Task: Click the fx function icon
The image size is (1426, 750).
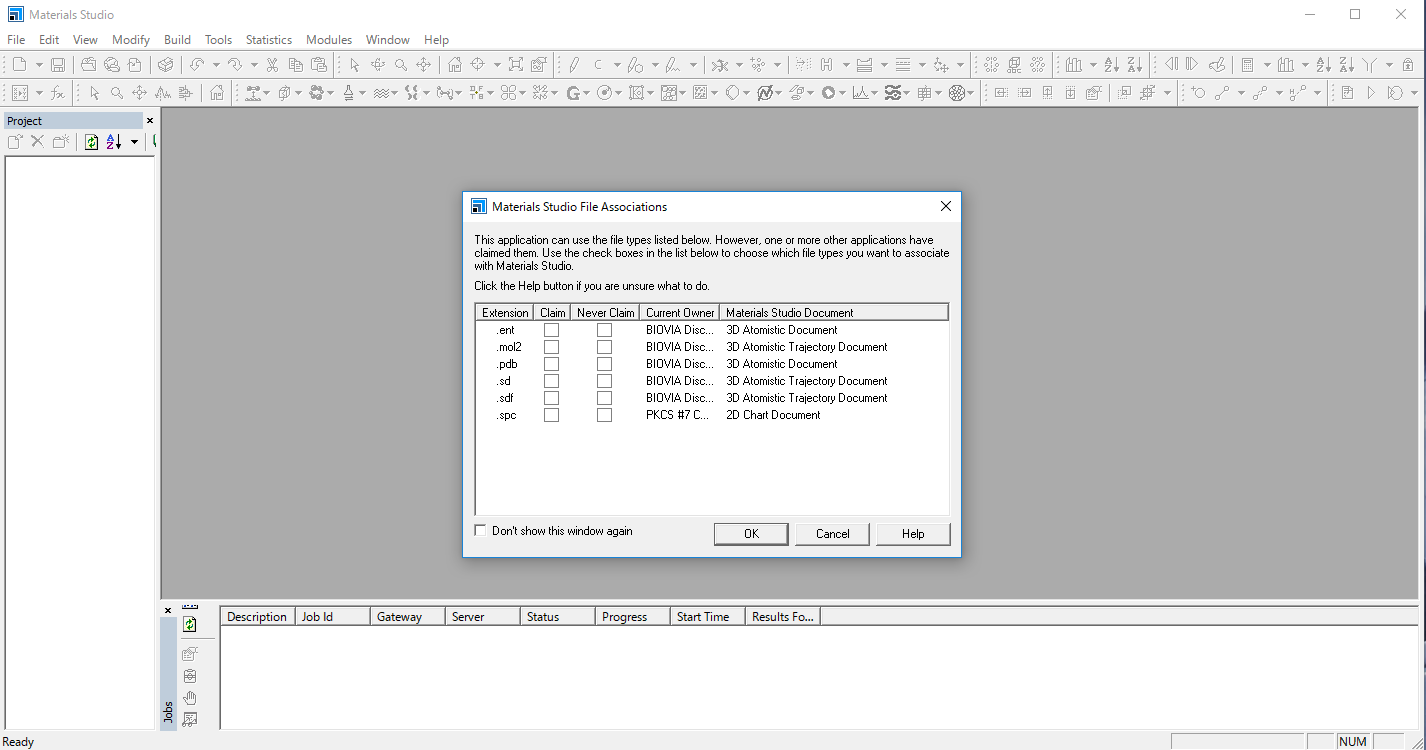Action: [x=57, y=93]
